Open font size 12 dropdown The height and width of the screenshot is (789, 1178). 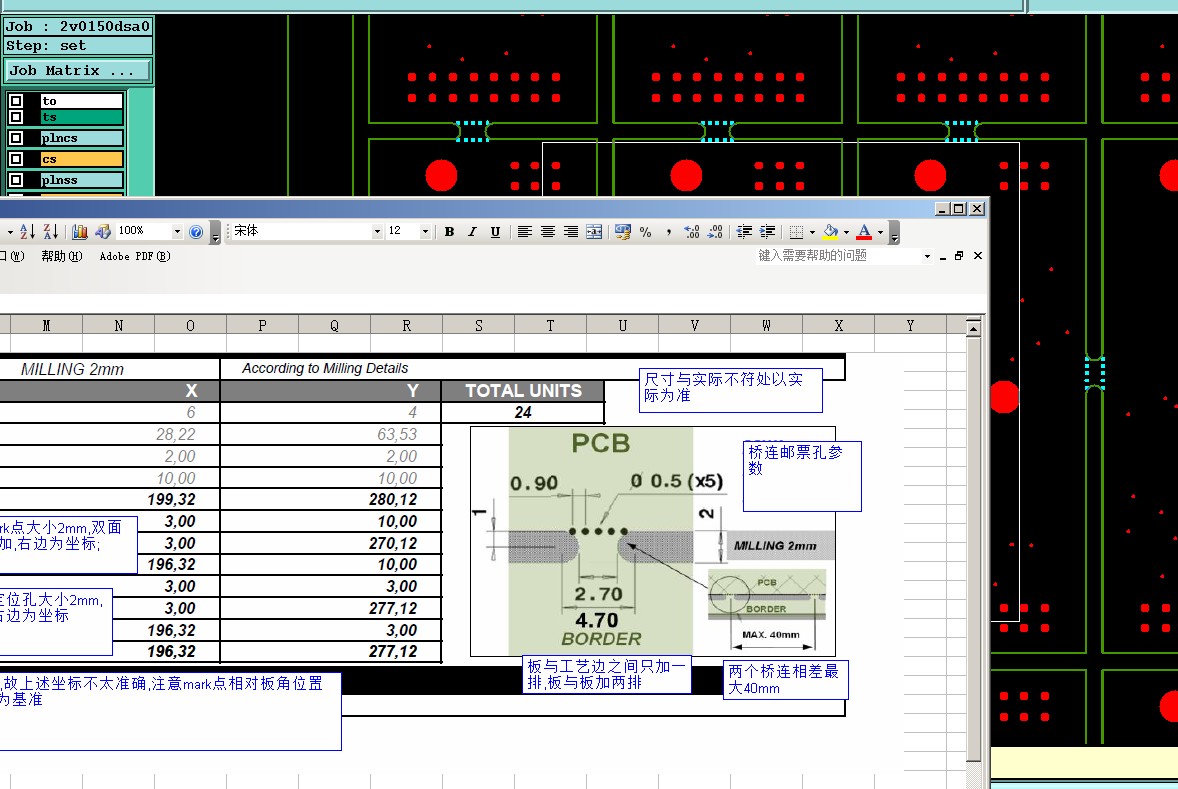[x=425, y=231]
